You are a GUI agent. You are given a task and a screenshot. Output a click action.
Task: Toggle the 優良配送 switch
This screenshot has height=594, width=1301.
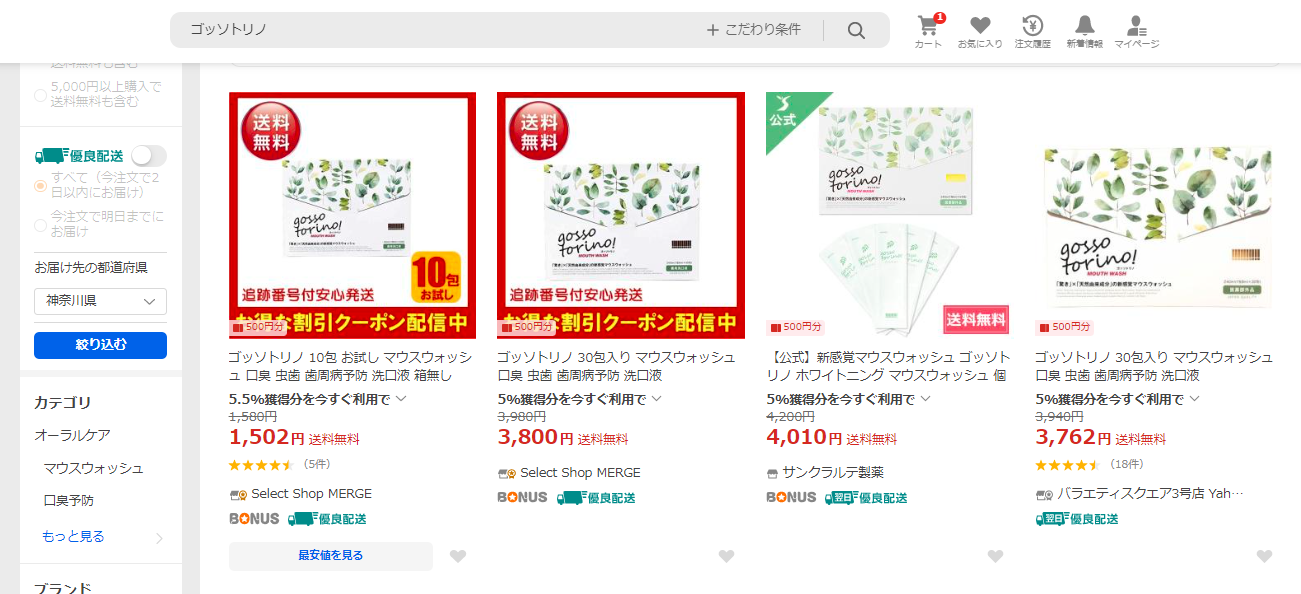click(149, 156)
